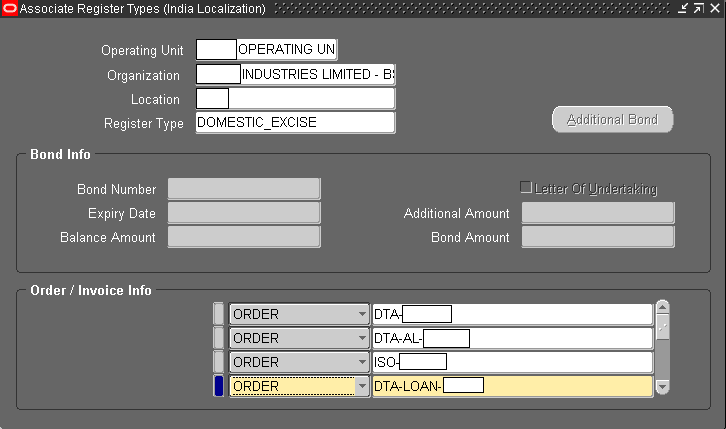Click the Additional Amount field

coord(598,213)
